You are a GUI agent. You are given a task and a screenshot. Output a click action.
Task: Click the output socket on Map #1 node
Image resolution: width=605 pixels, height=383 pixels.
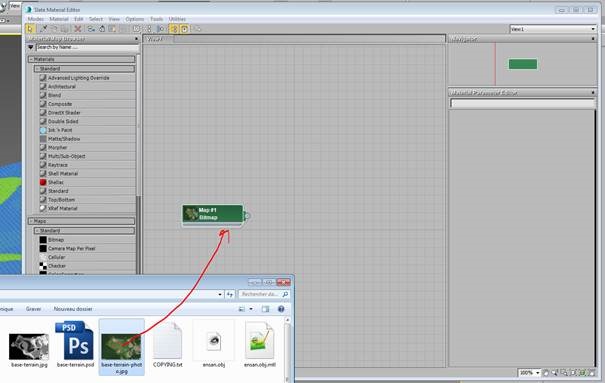[x=247, y=216]
